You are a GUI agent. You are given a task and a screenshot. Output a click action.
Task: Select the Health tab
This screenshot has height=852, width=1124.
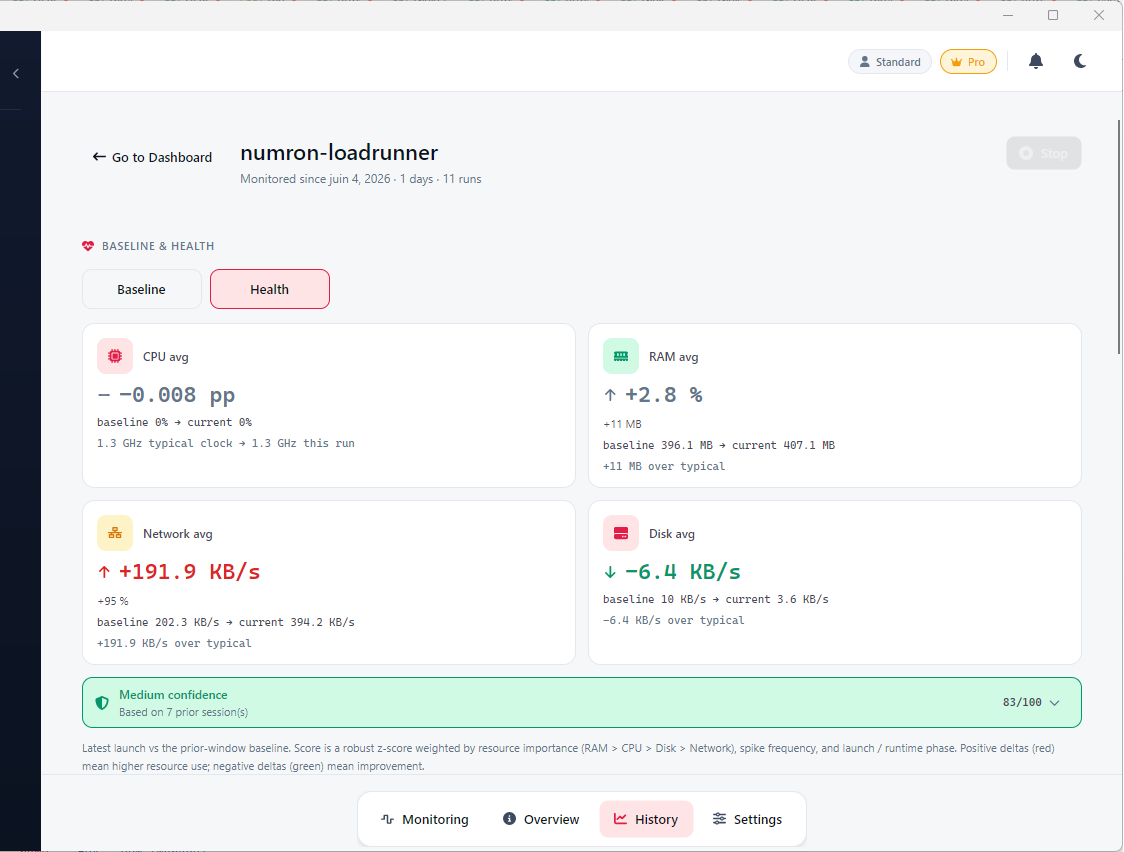pyautogui.click(x=270, y=289)
